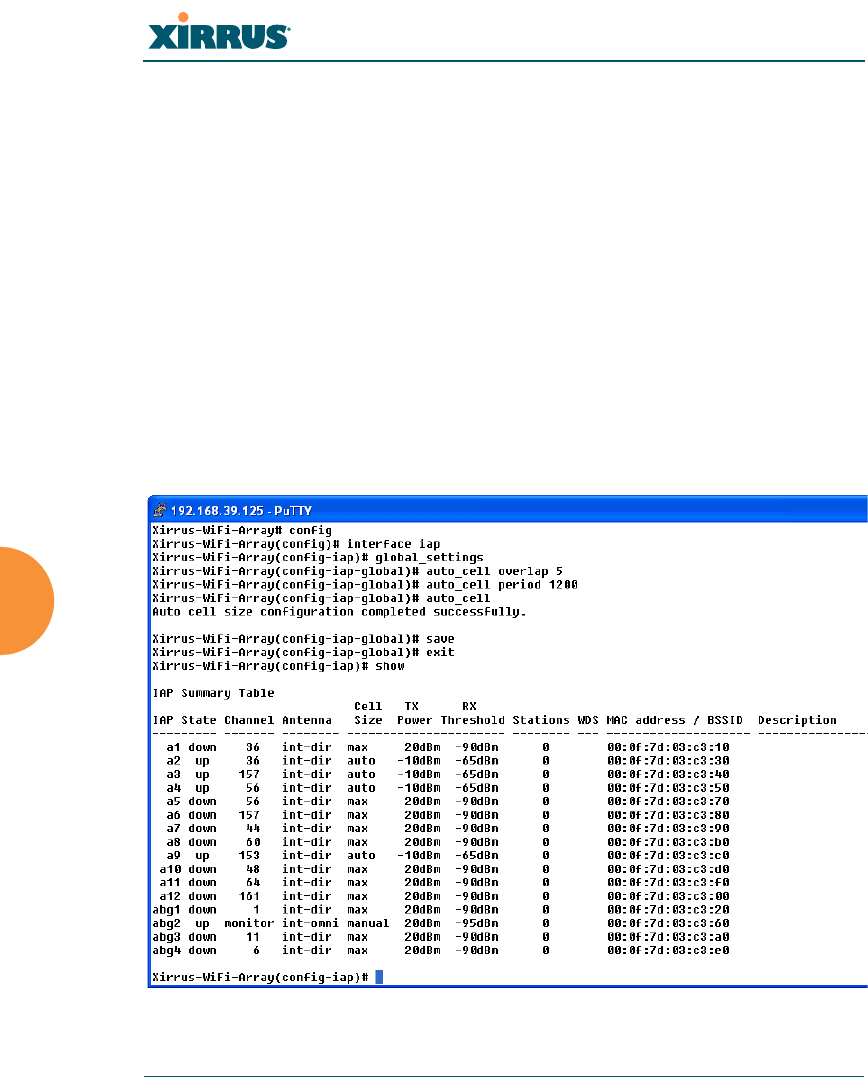Click channel '60' in the a8 row

click(x=253, y=842)
